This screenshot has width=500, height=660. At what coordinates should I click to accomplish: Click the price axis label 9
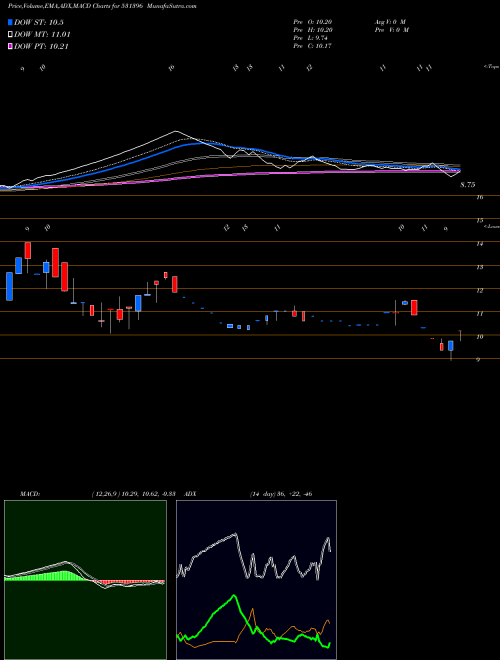479,360
